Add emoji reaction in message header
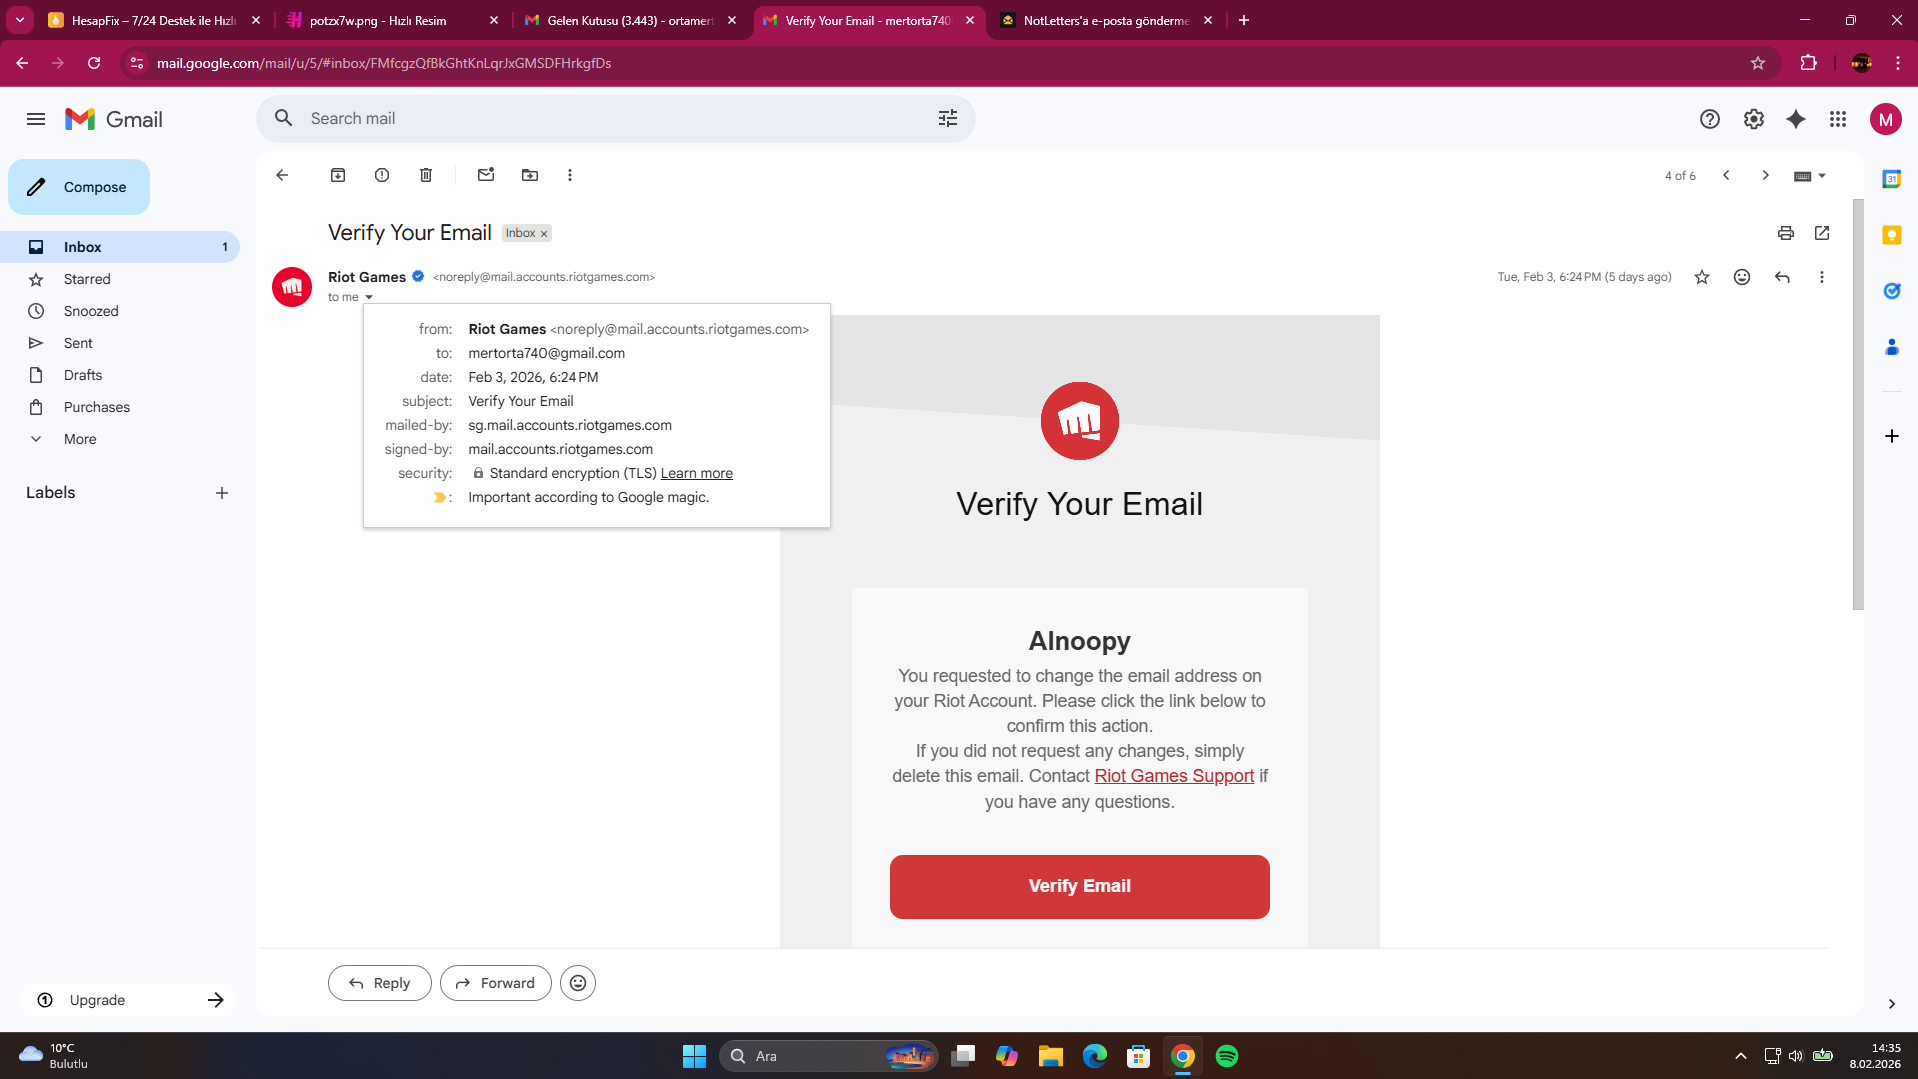Image resolution: width=1918 pixels, height=1079 pixels. coord(1742,277)
